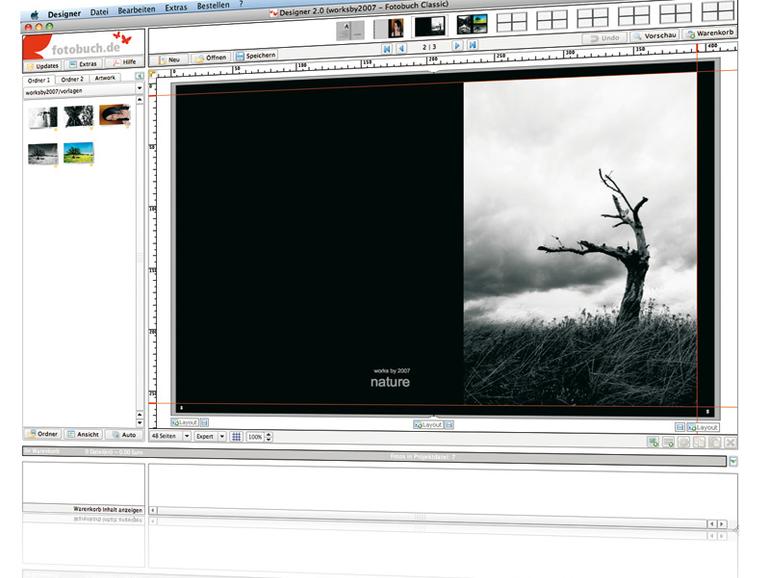
Task: Toggle the grid display icon
Action: coord(236,437)
